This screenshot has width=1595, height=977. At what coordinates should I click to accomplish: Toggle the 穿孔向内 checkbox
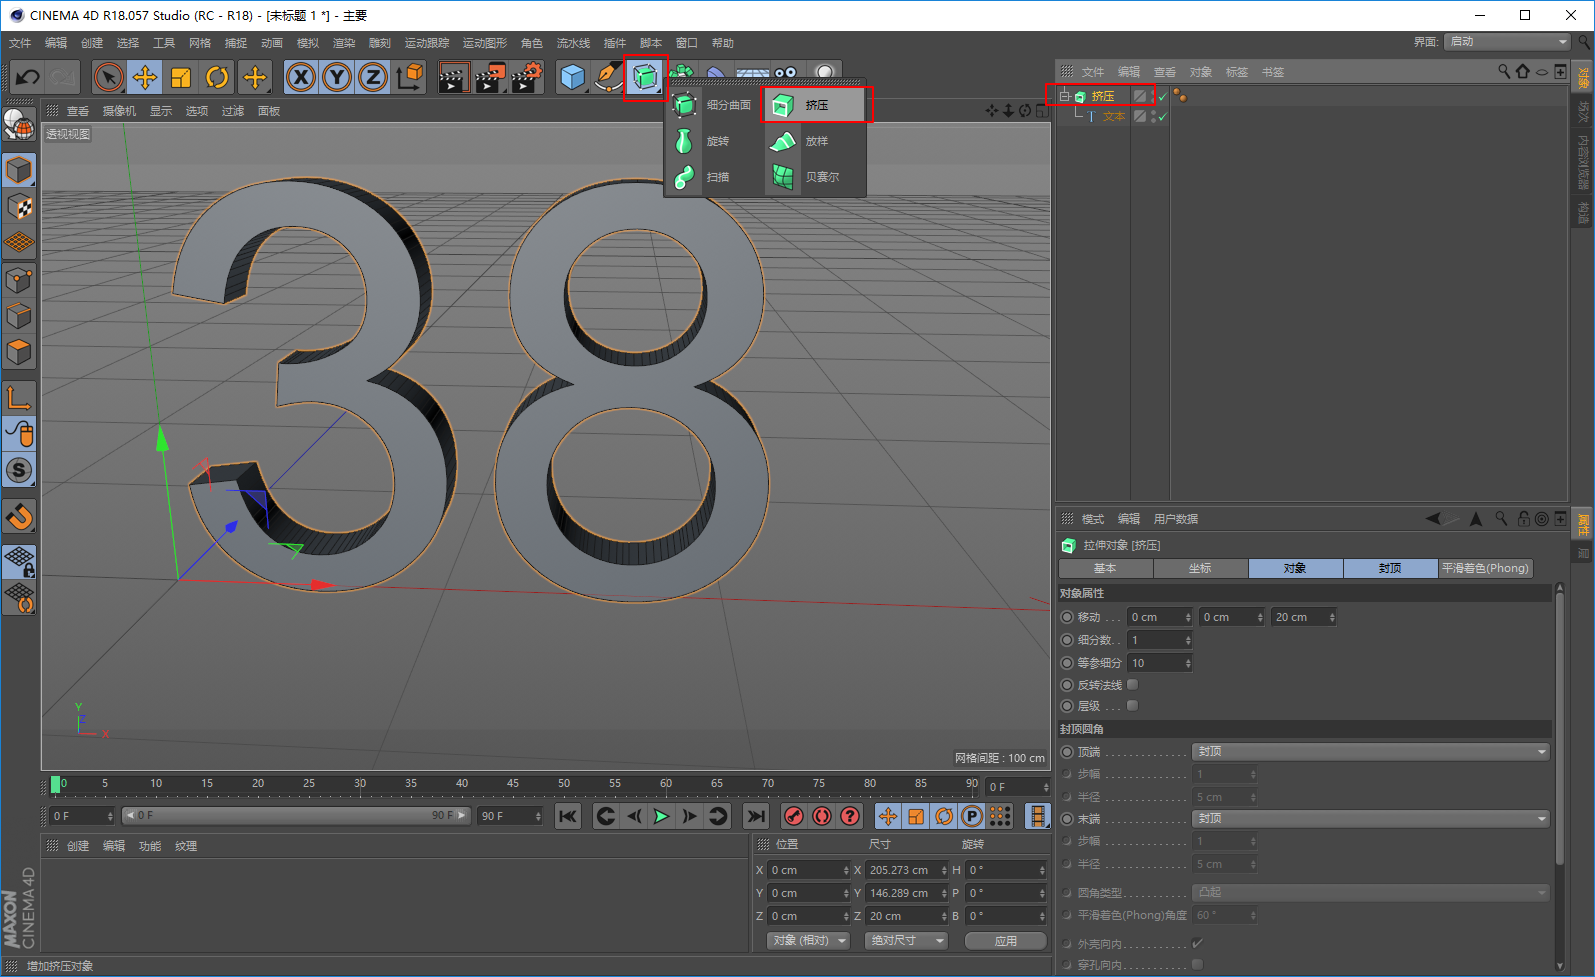click(x=1197, y=965)
